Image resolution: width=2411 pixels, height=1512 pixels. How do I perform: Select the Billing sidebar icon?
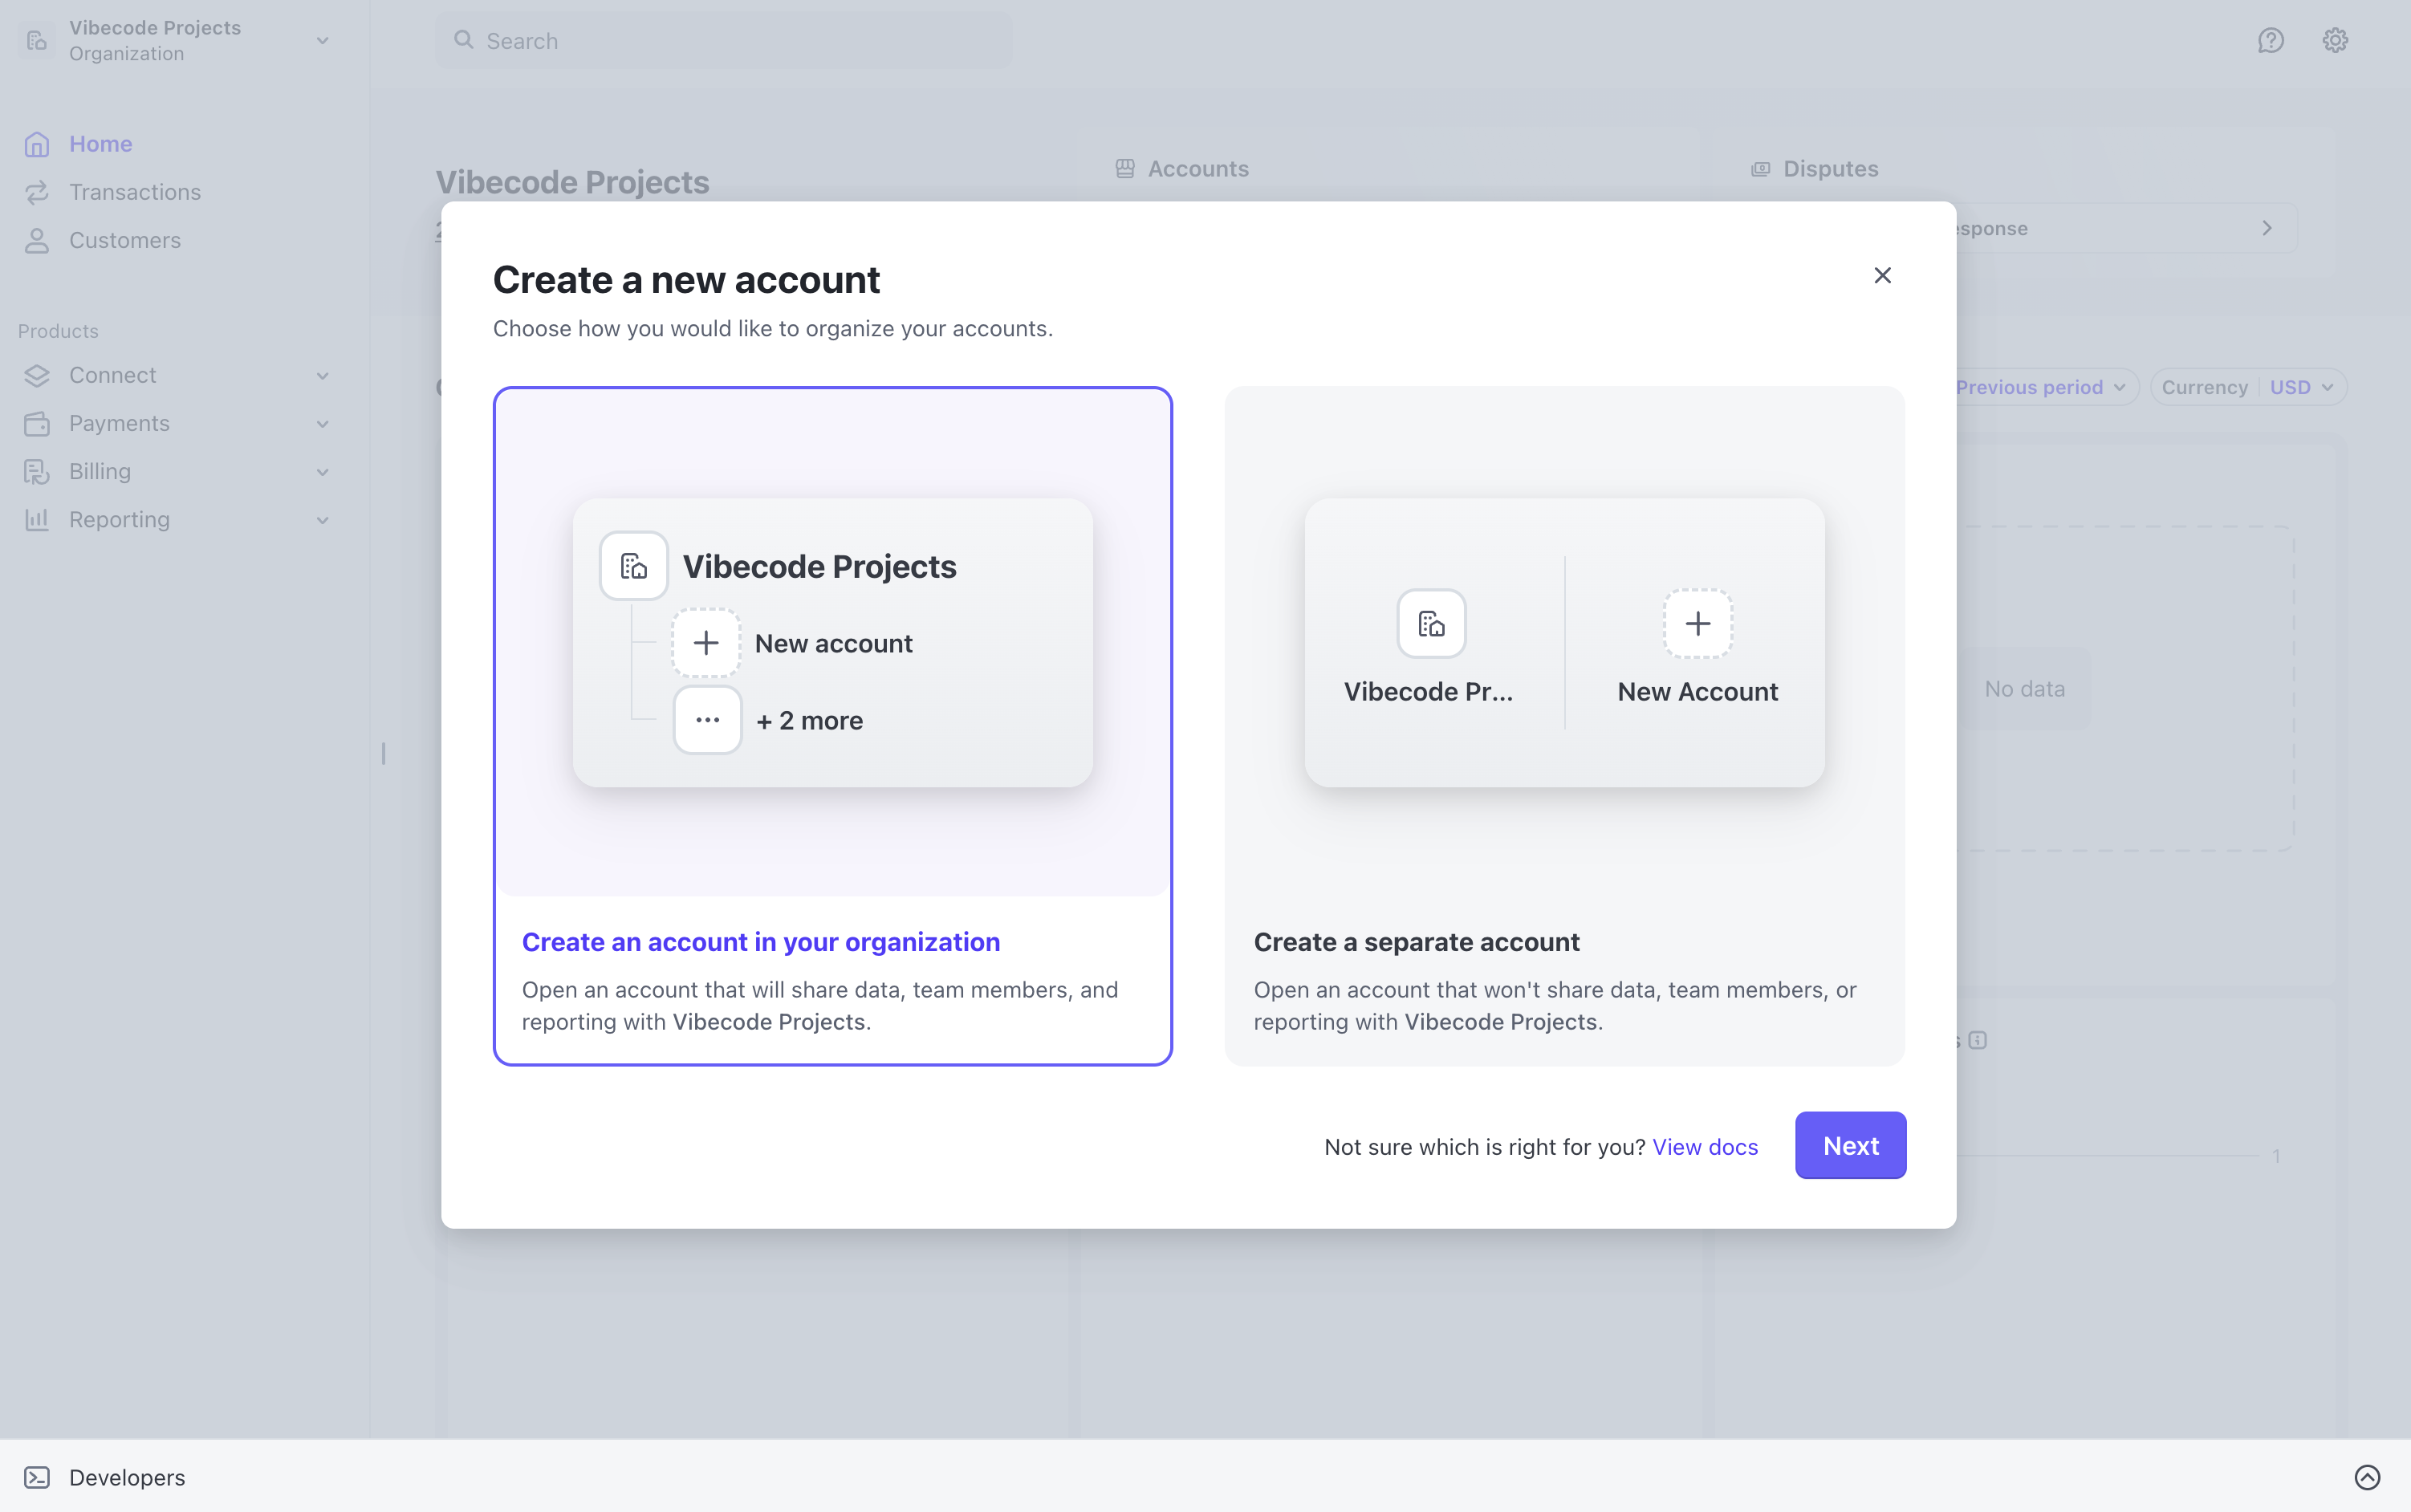(37, 471)
